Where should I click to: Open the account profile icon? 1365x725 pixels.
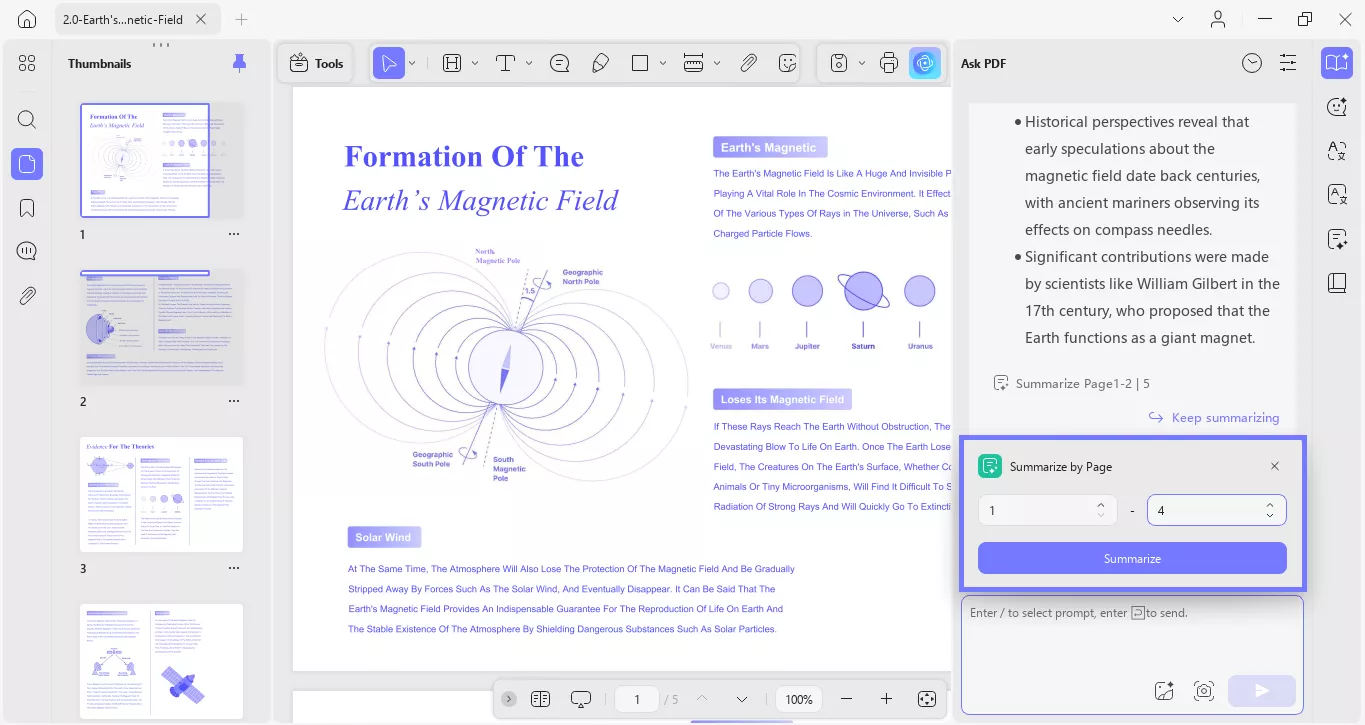tap(1218, 19)
